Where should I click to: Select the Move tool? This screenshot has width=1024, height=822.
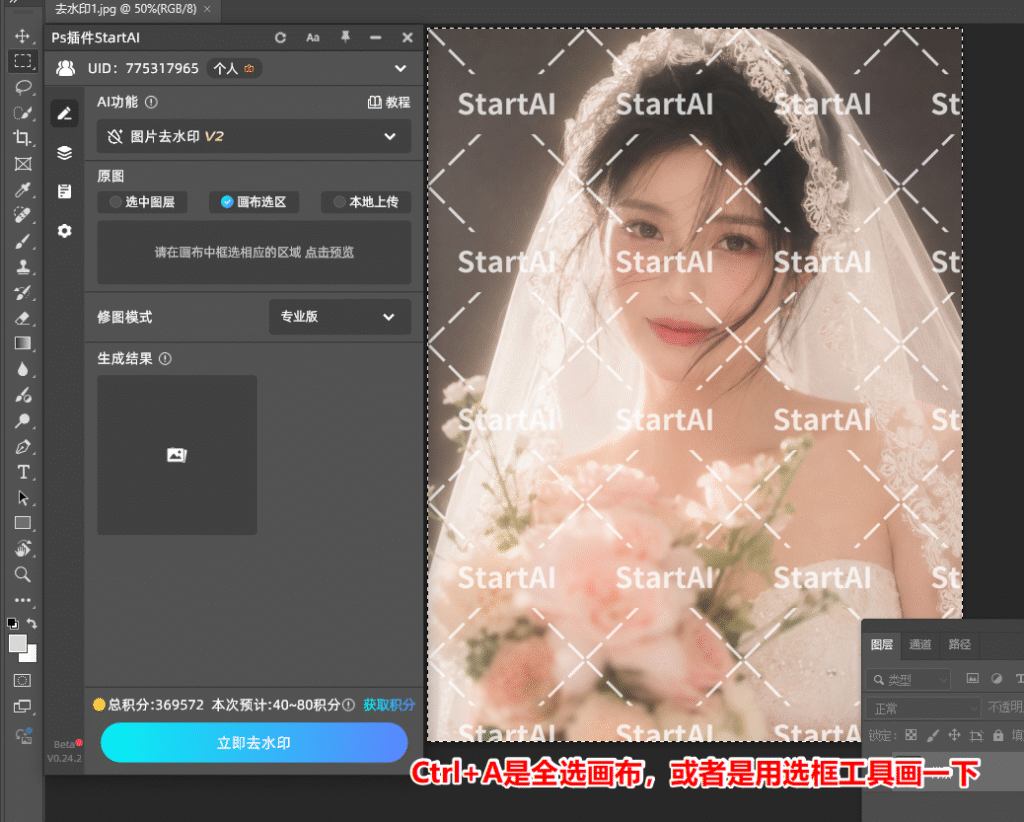[23, 36]
